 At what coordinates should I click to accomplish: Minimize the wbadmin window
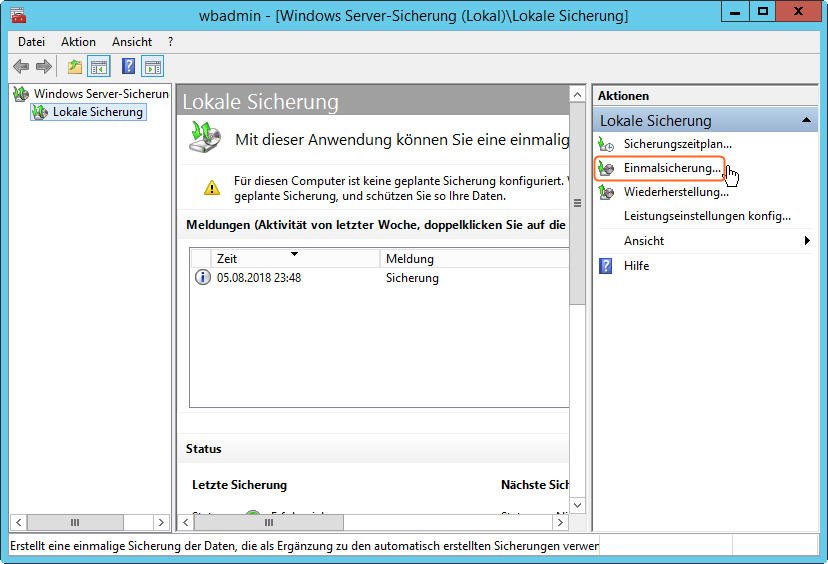point(735,12)
